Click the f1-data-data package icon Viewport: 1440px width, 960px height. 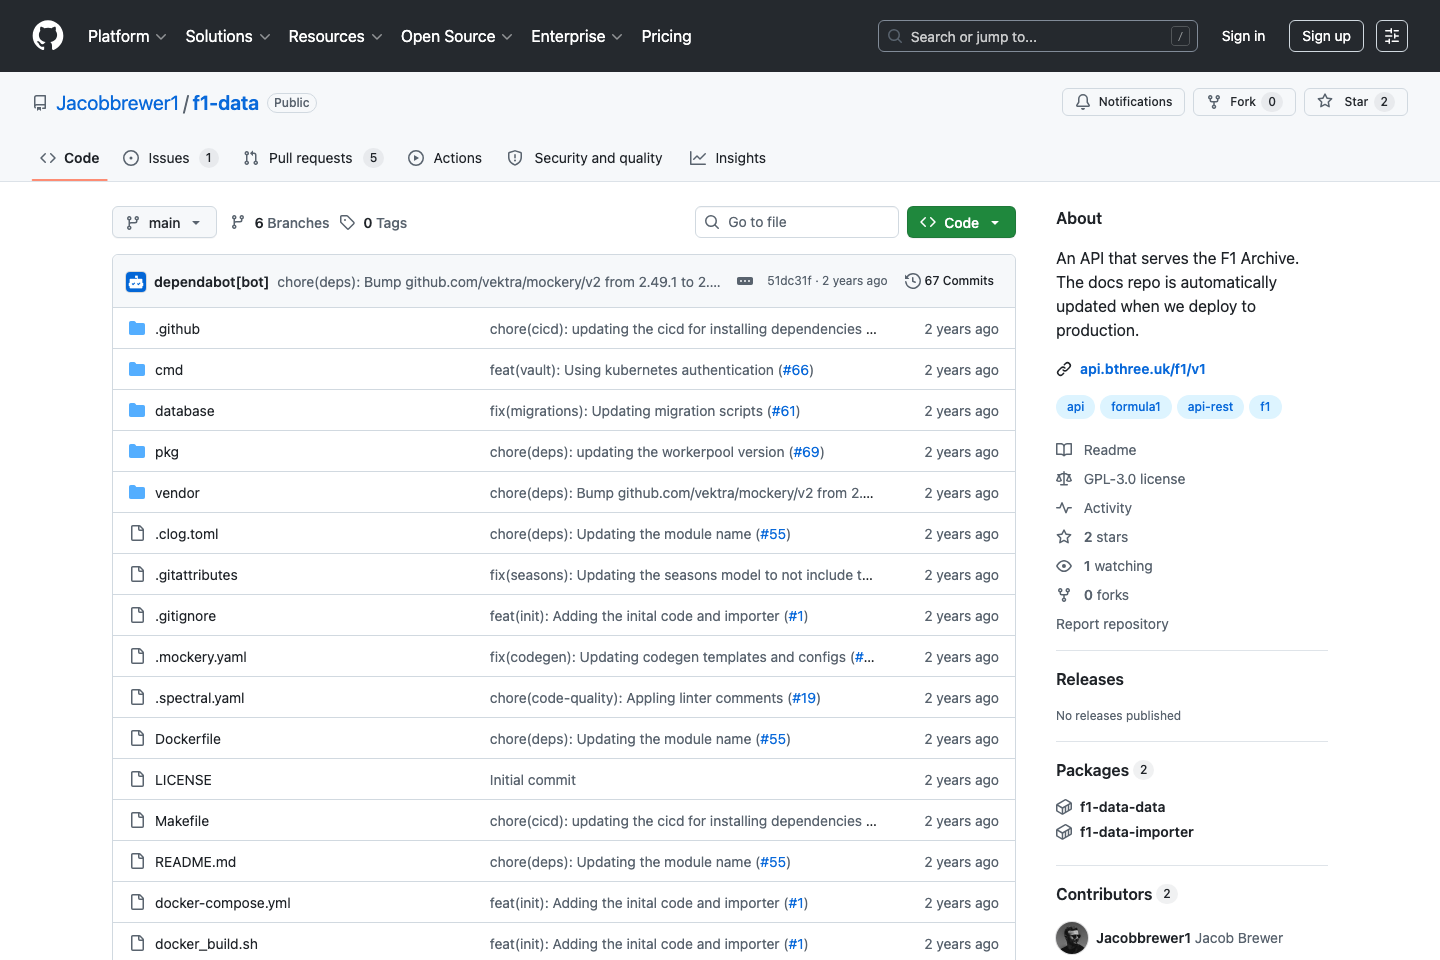[1063, 806]
